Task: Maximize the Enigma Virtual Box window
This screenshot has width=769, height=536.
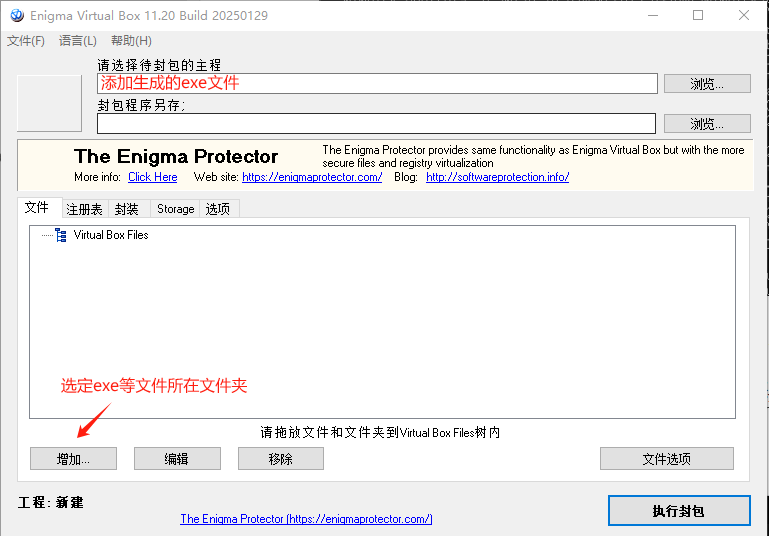Action: [x=698, y=15]
